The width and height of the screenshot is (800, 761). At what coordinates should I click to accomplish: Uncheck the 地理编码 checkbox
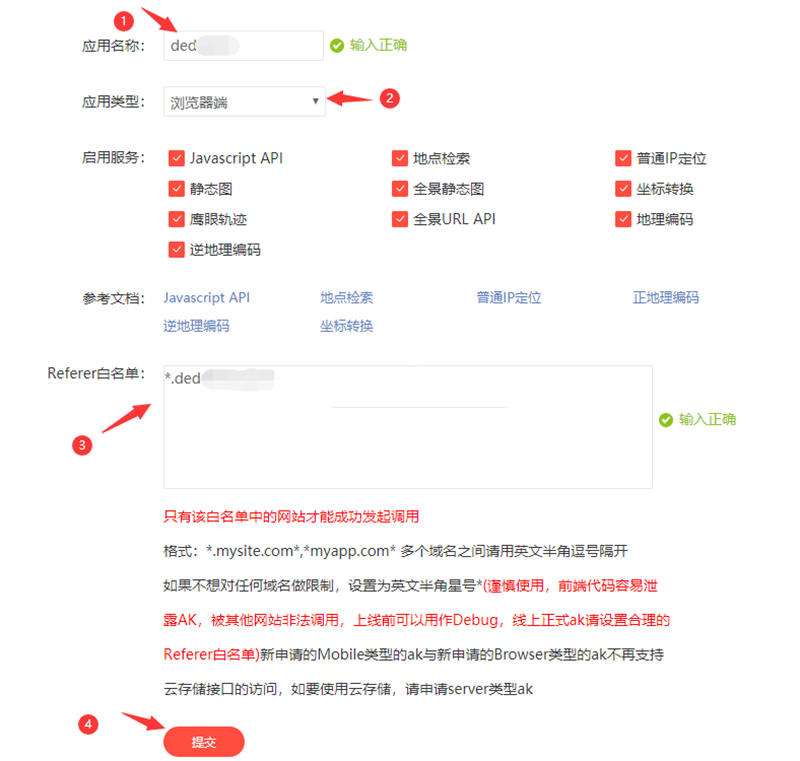623,219
